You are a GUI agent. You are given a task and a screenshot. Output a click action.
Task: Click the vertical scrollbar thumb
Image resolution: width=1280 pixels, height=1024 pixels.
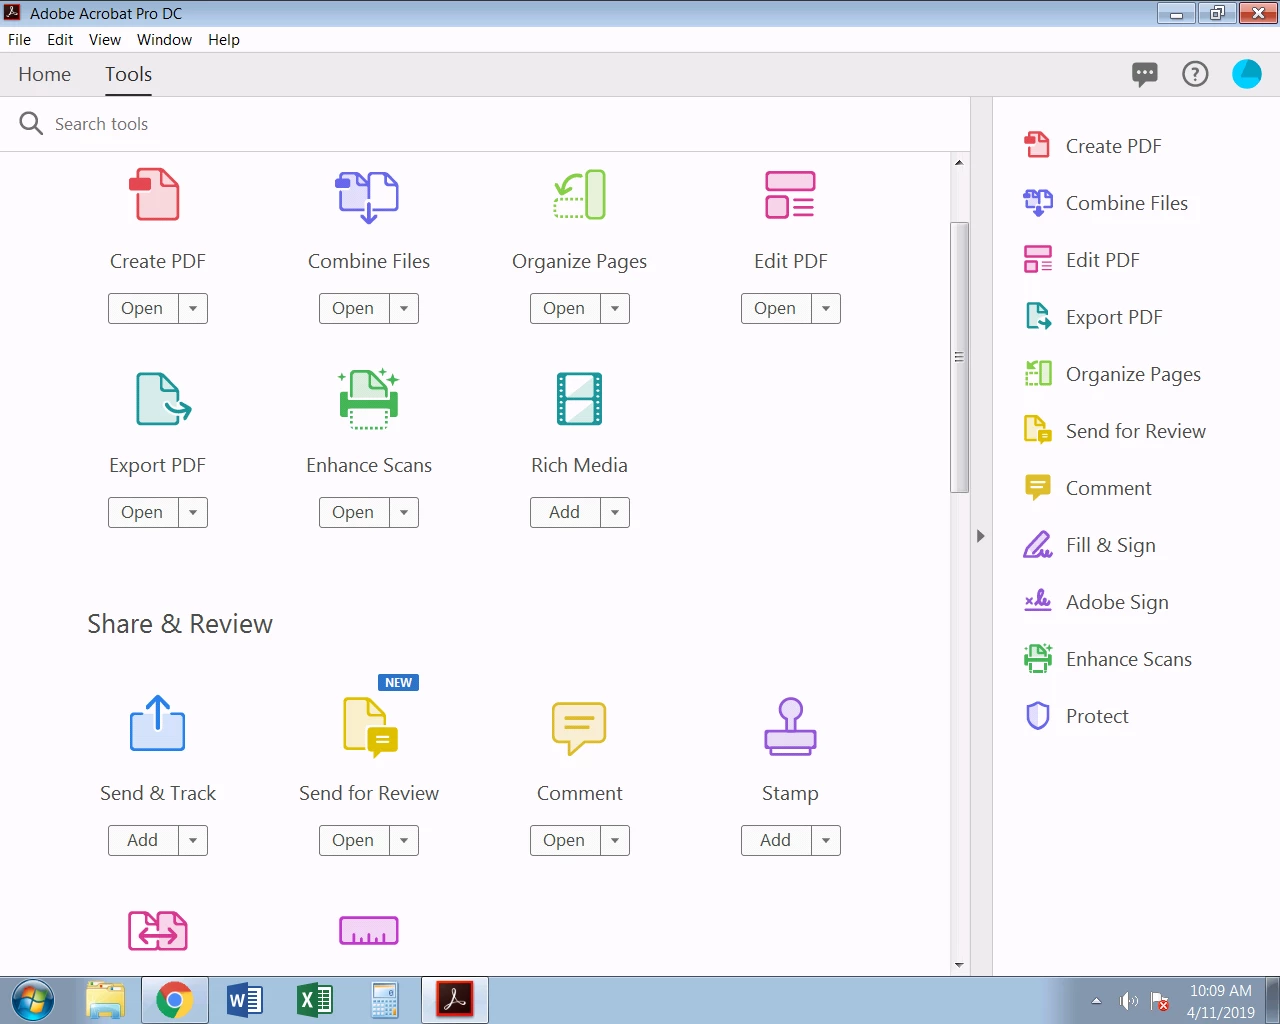tap(959, 357)
